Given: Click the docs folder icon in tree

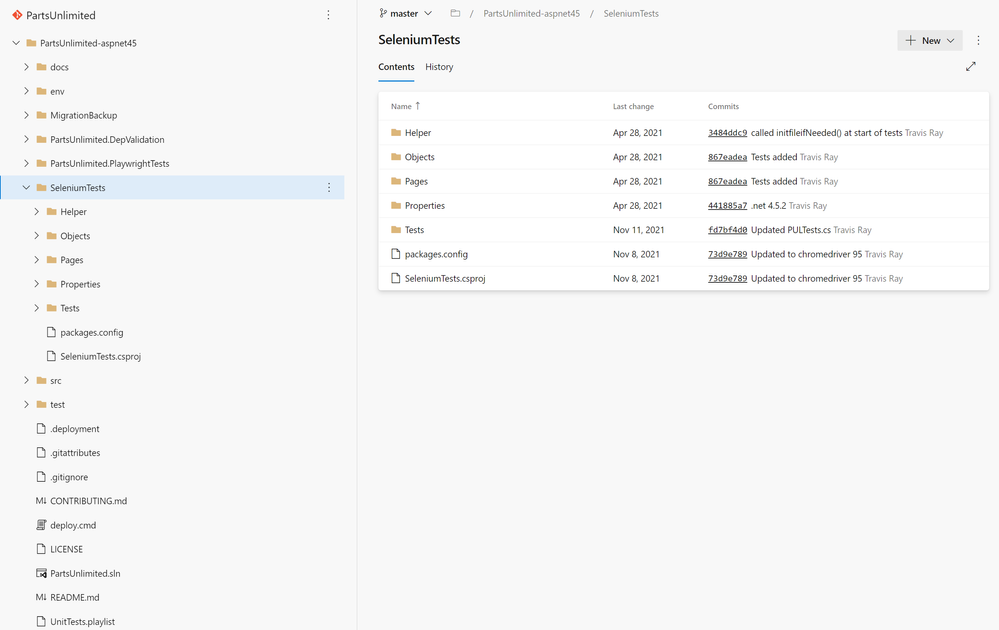Looking at the screenshot, I should (x=41, y=67).
